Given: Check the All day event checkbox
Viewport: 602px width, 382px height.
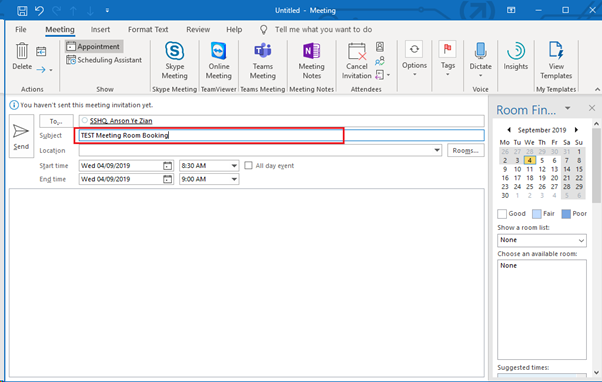Looking at the screenshot, I should (248, 165).
